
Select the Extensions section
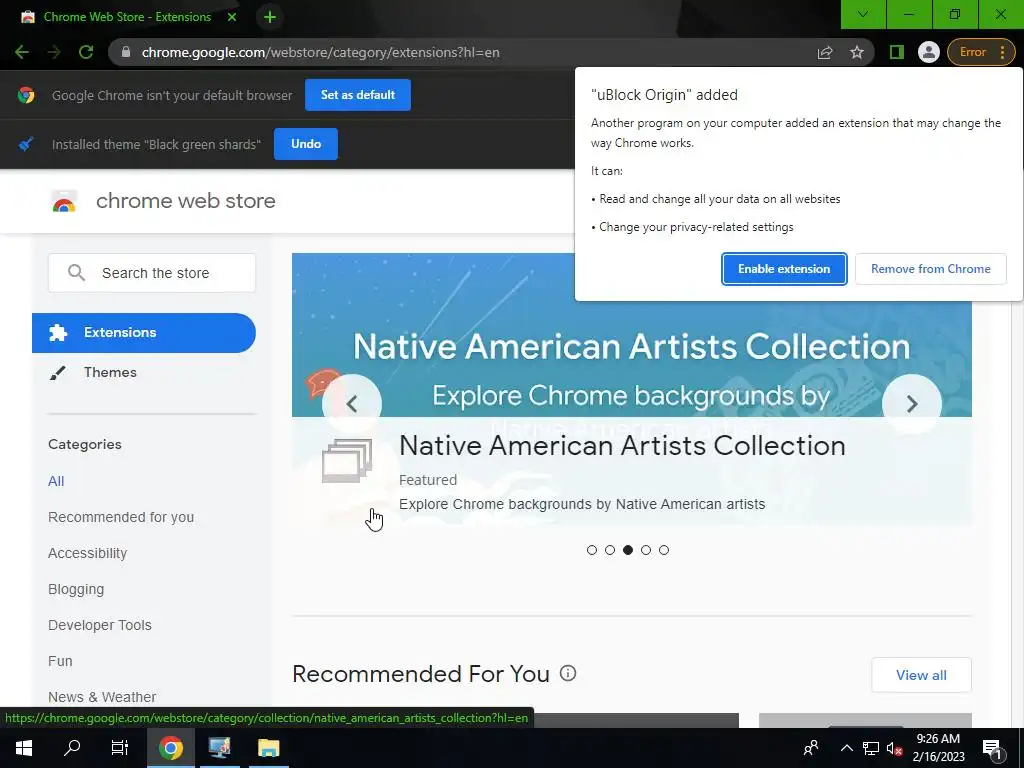click(x=144, y=332)
